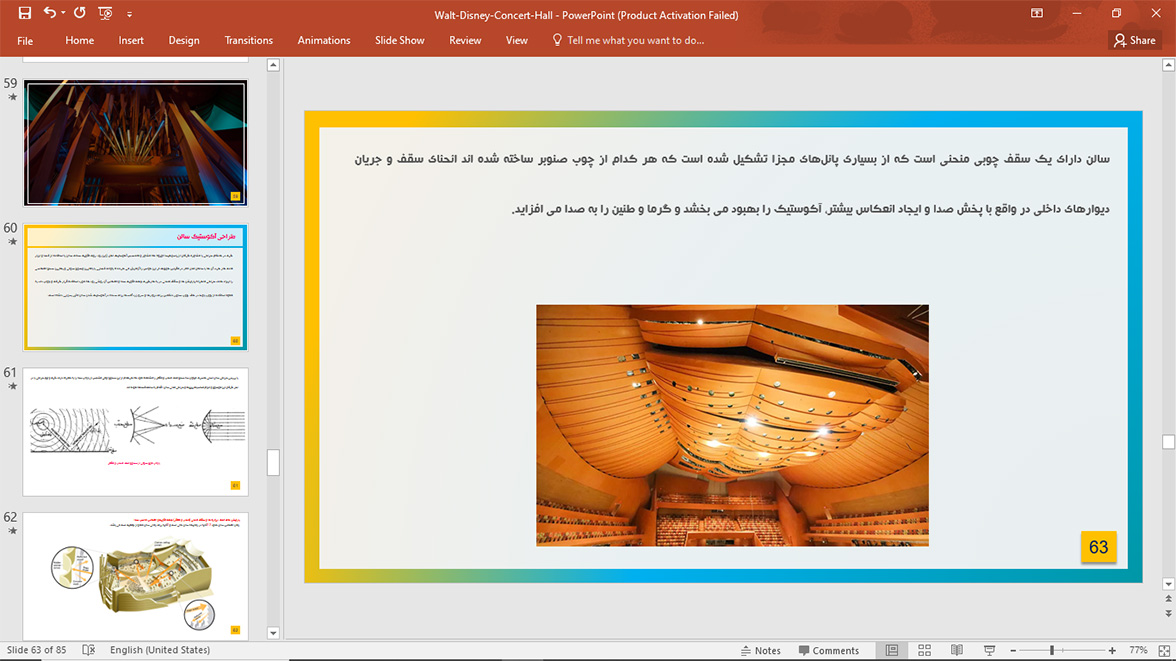Toggle the Comments pane
This screenshot has width=1176, height=661.
[829, 650]
